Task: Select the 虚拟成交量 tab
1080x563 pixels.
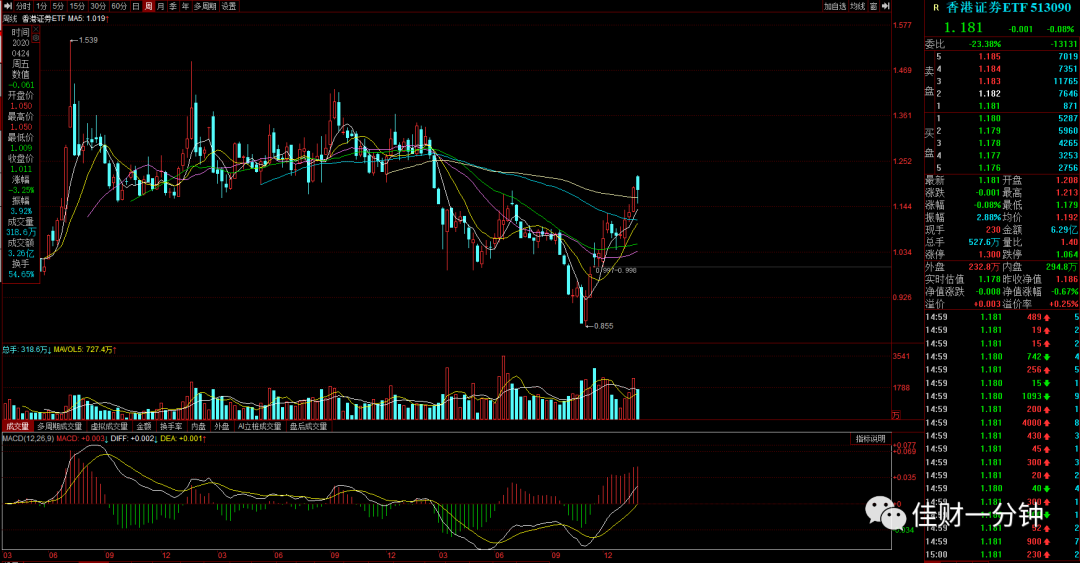Action: pyautogui.click(x=110, y=427)
